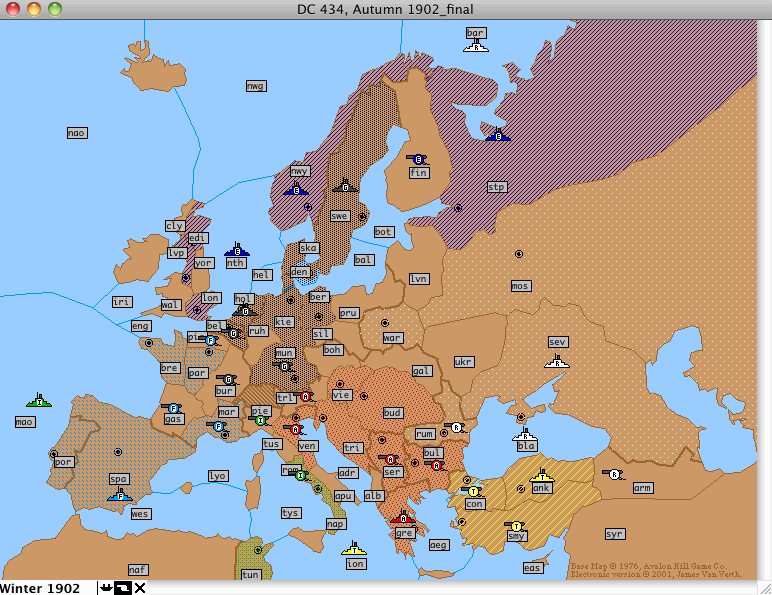Click the French army in pic

[210, 340]
